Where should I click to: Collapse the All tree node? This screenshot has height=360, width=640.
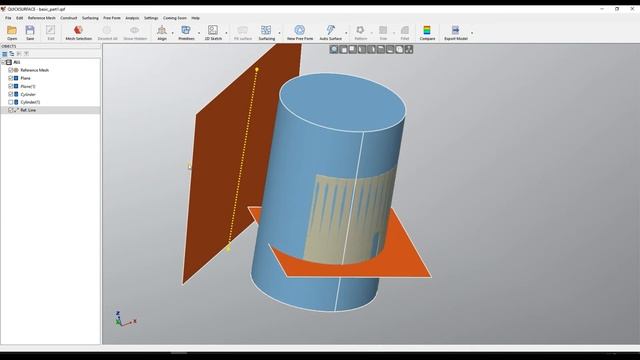3,62
